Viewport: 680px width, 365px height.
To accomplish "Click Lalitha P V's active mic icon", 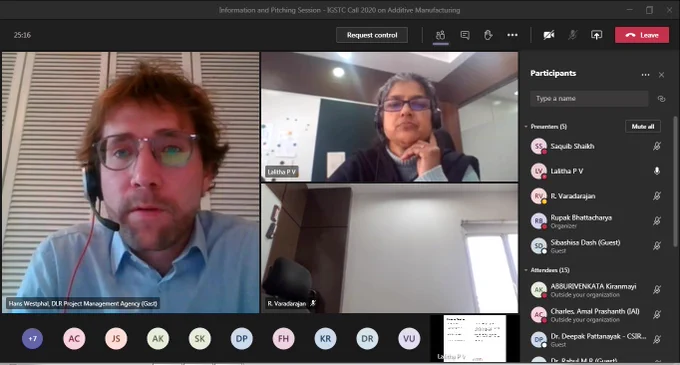I will (657, 171).
